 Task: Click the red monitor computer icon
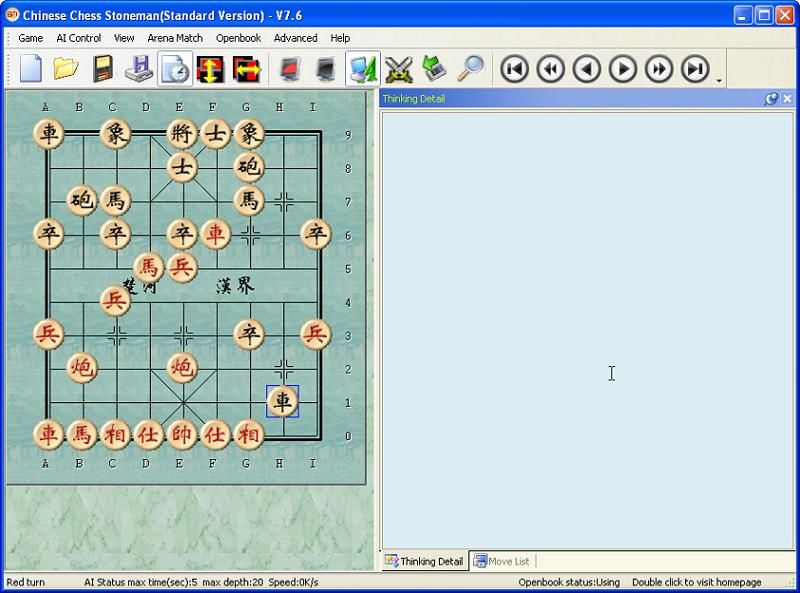point(290,68)
